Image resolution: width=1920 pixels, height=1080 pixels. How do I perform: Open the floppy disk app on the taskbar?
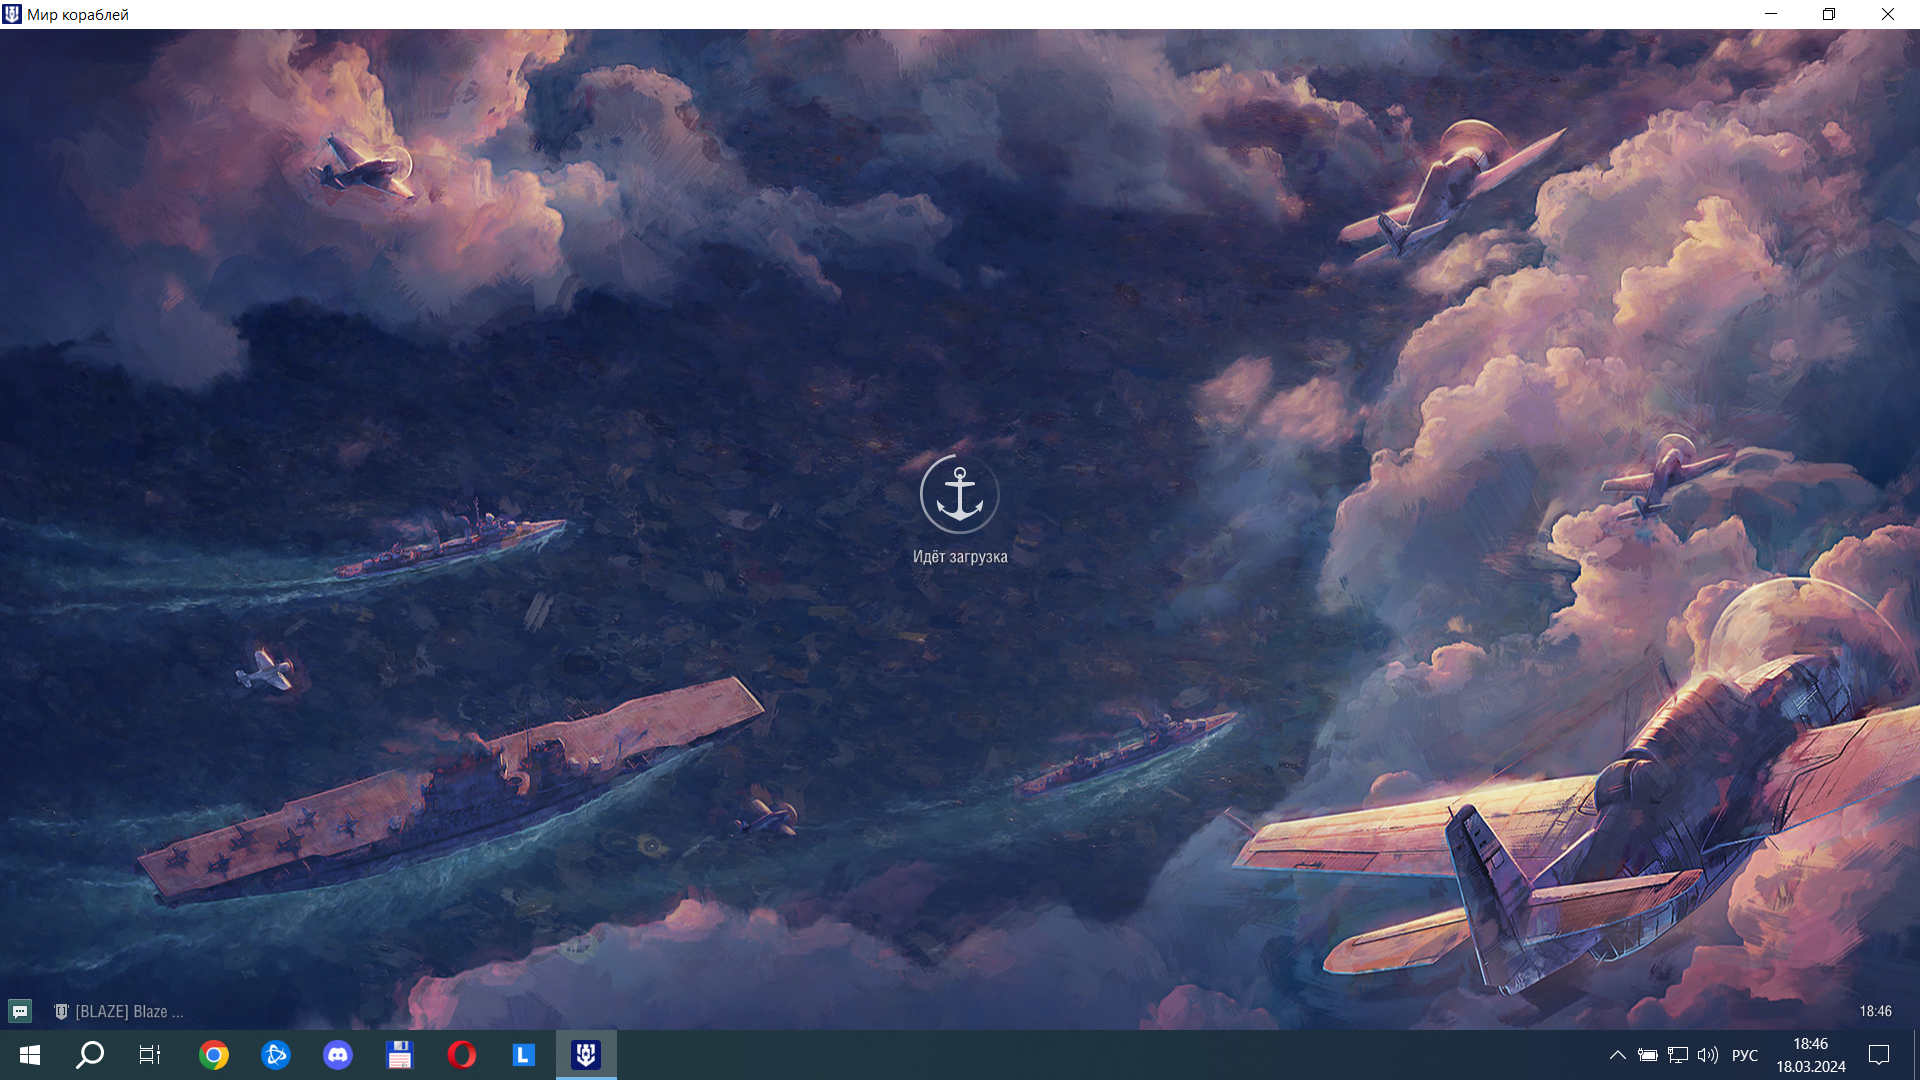click(400, 1055)
